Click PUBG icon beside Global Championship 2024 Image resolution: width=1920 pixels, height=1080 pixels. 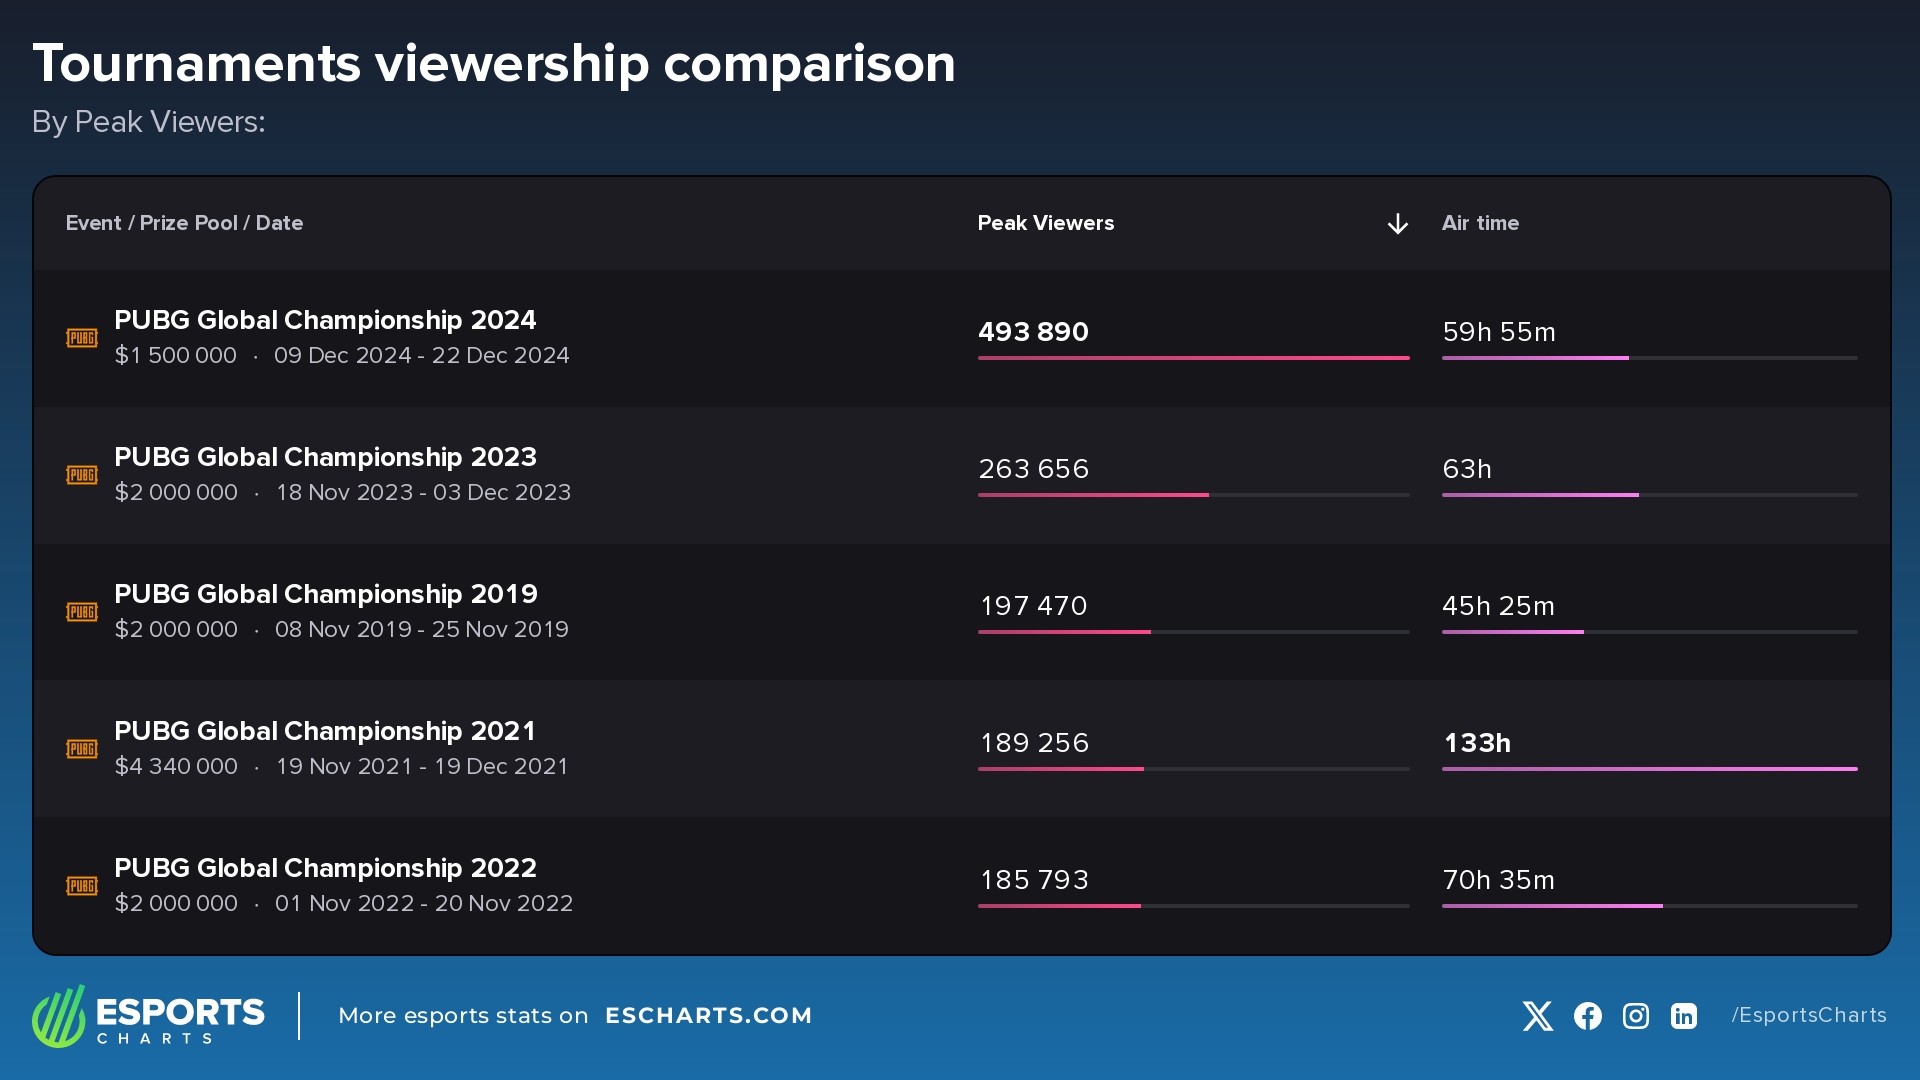pyautogui.click(x=82, y=338)
